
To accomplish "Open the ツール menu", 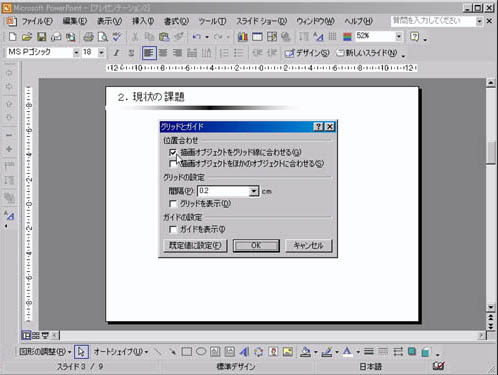I will tap(212, 21).
